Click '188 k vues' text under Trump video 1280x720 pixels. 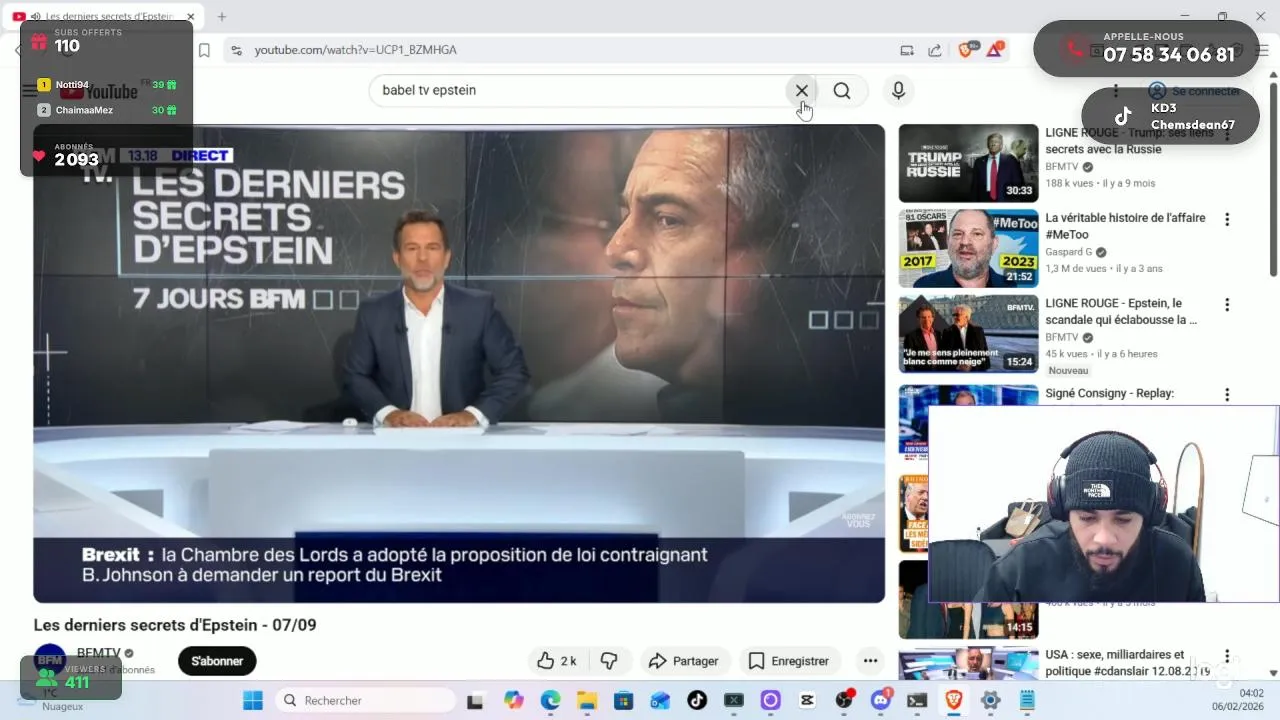tap(1070, 183)
